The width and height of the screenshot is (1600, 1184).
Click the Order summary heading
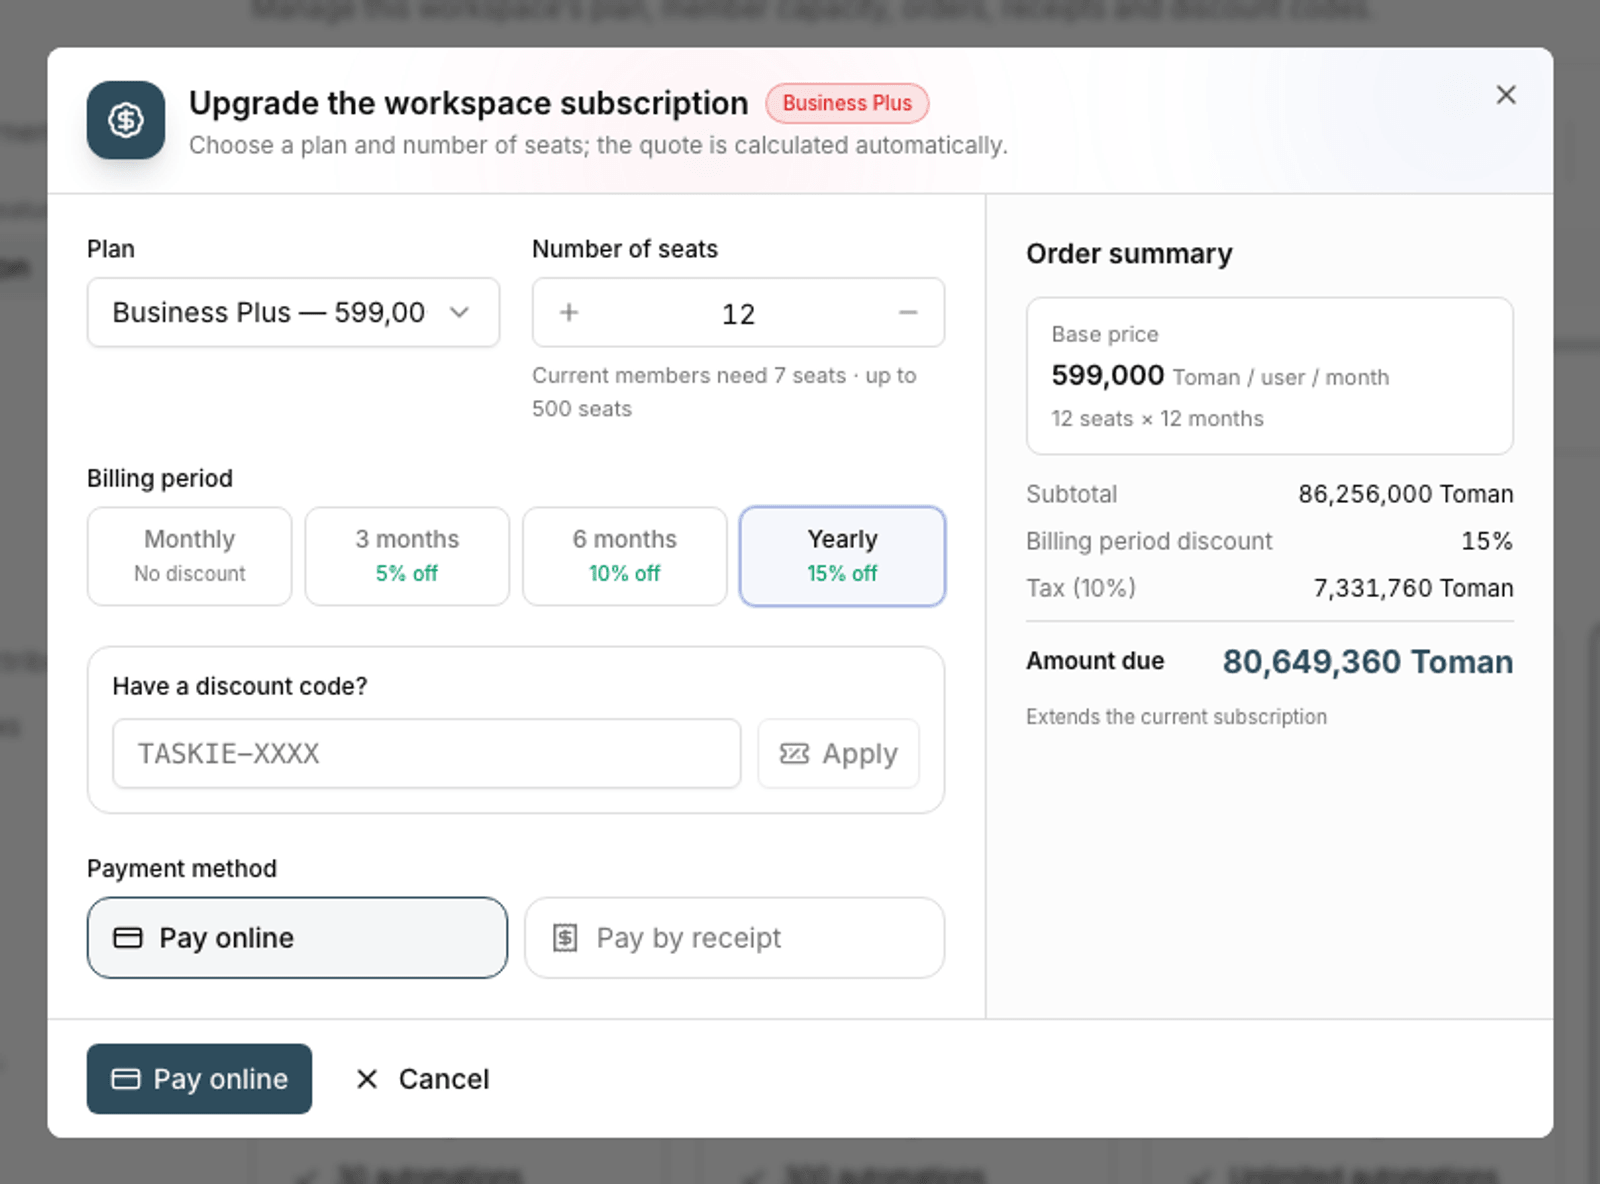click(1129, 254)
